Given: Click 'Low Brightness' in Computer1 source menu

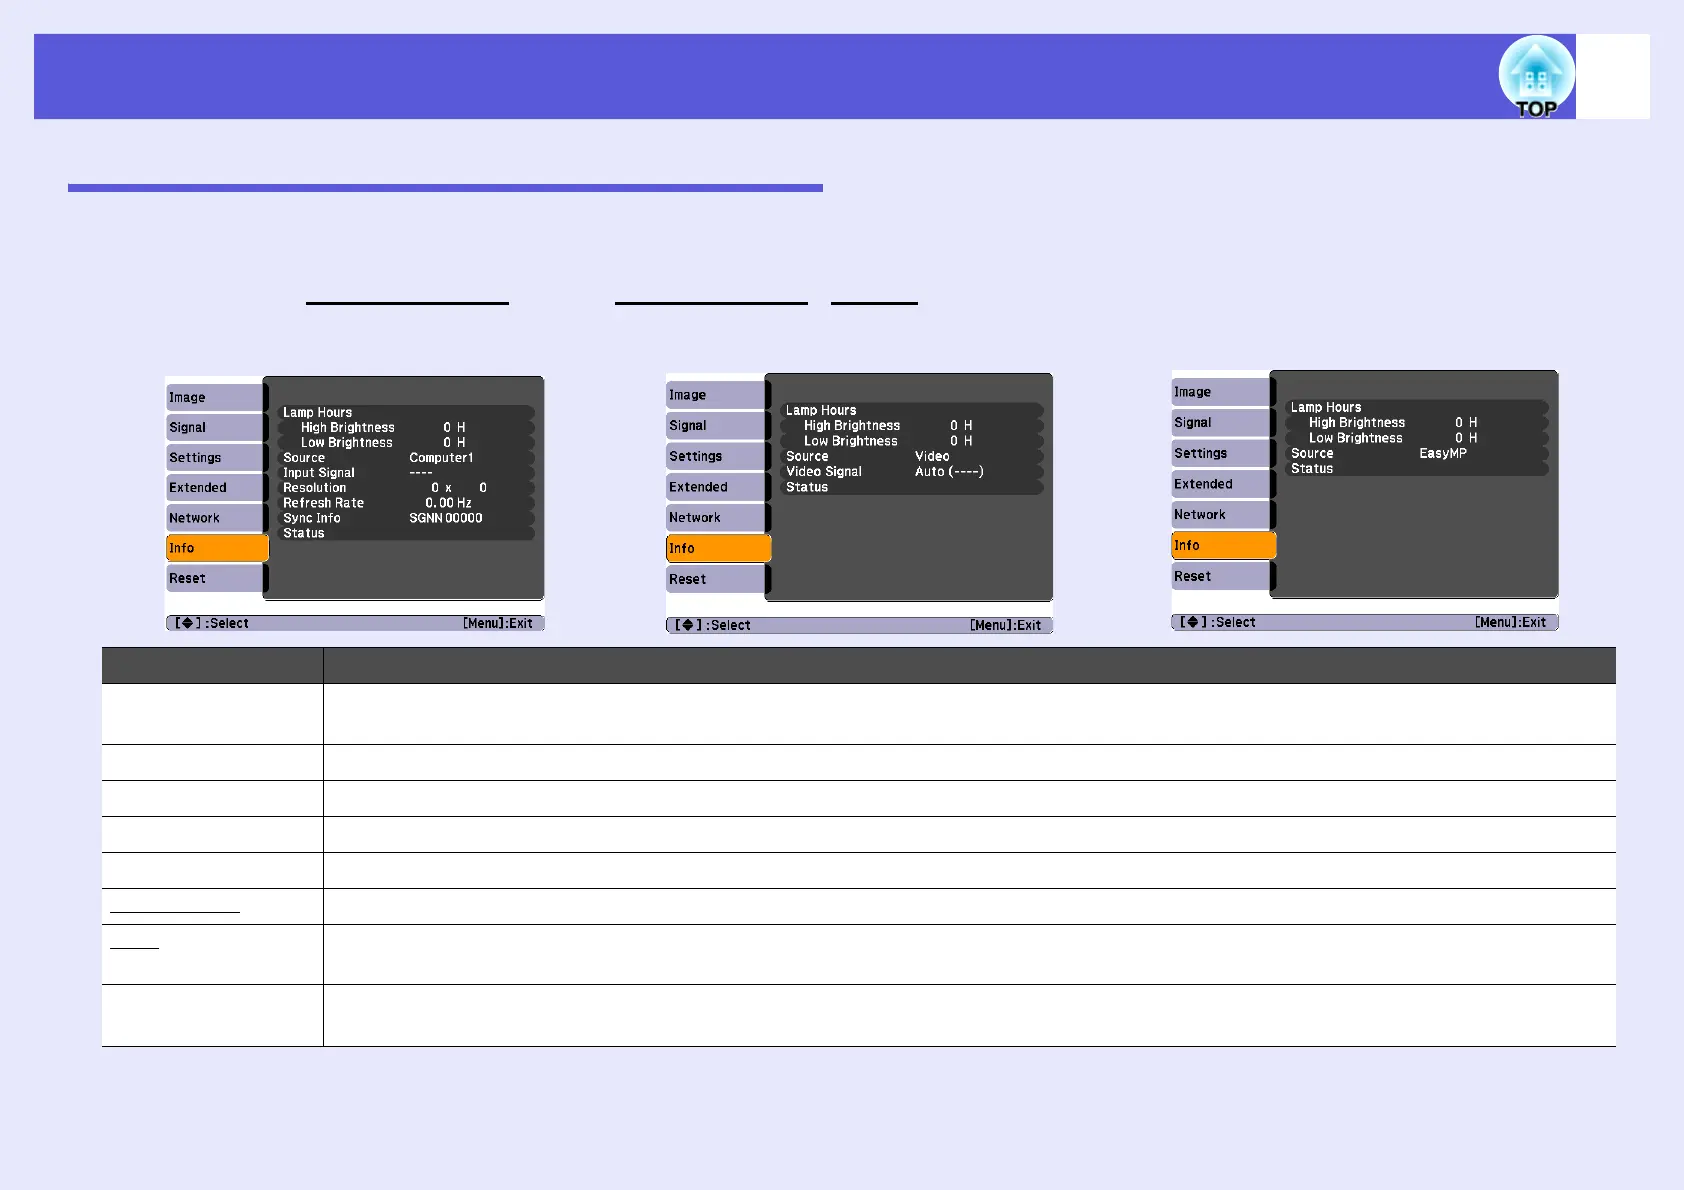Looking at the screenshot, I should [347, 442].
